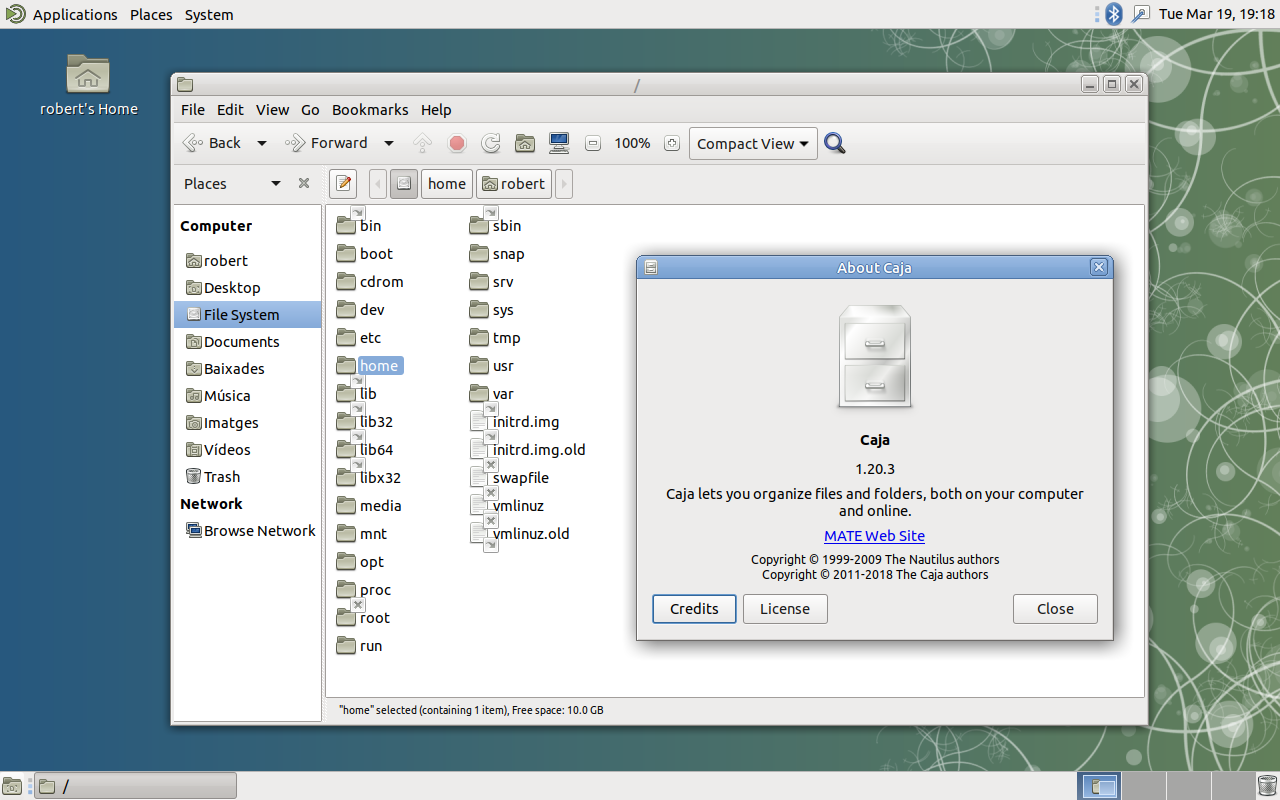Viewport: 1280px width, 800px height.
Task: Open the Compact View selector
Action: [x=753, y=143]
